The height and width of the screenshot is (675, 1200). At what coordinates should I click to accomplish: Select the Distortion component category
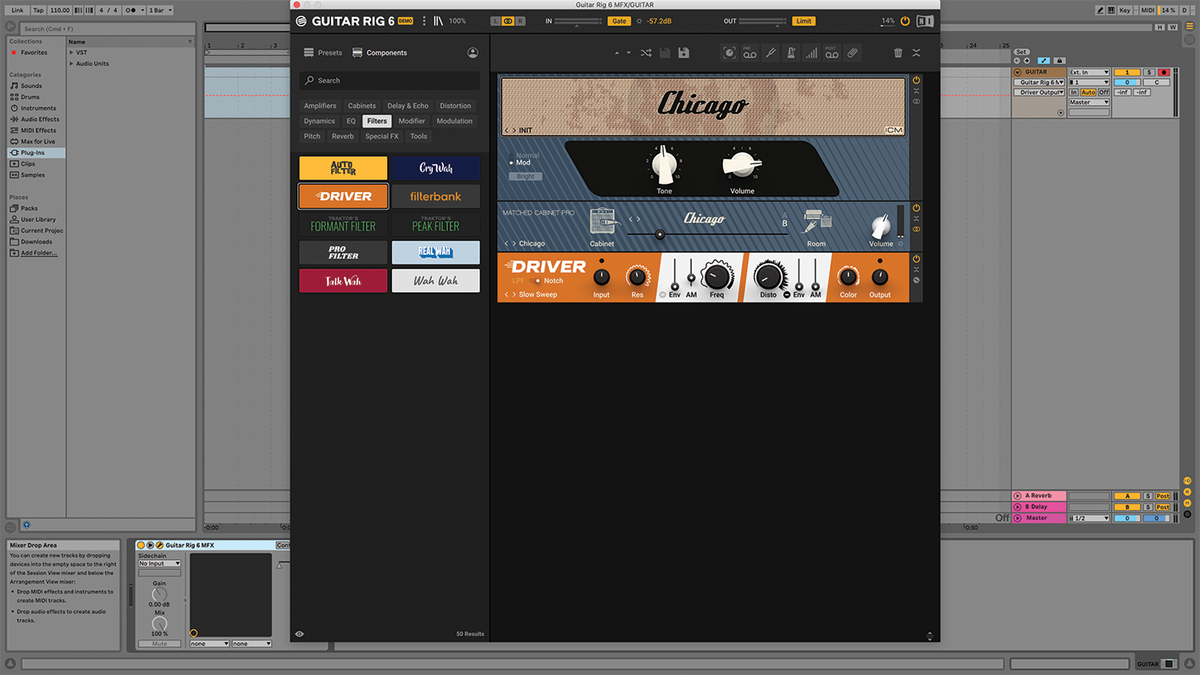click(x=456, y=105)
